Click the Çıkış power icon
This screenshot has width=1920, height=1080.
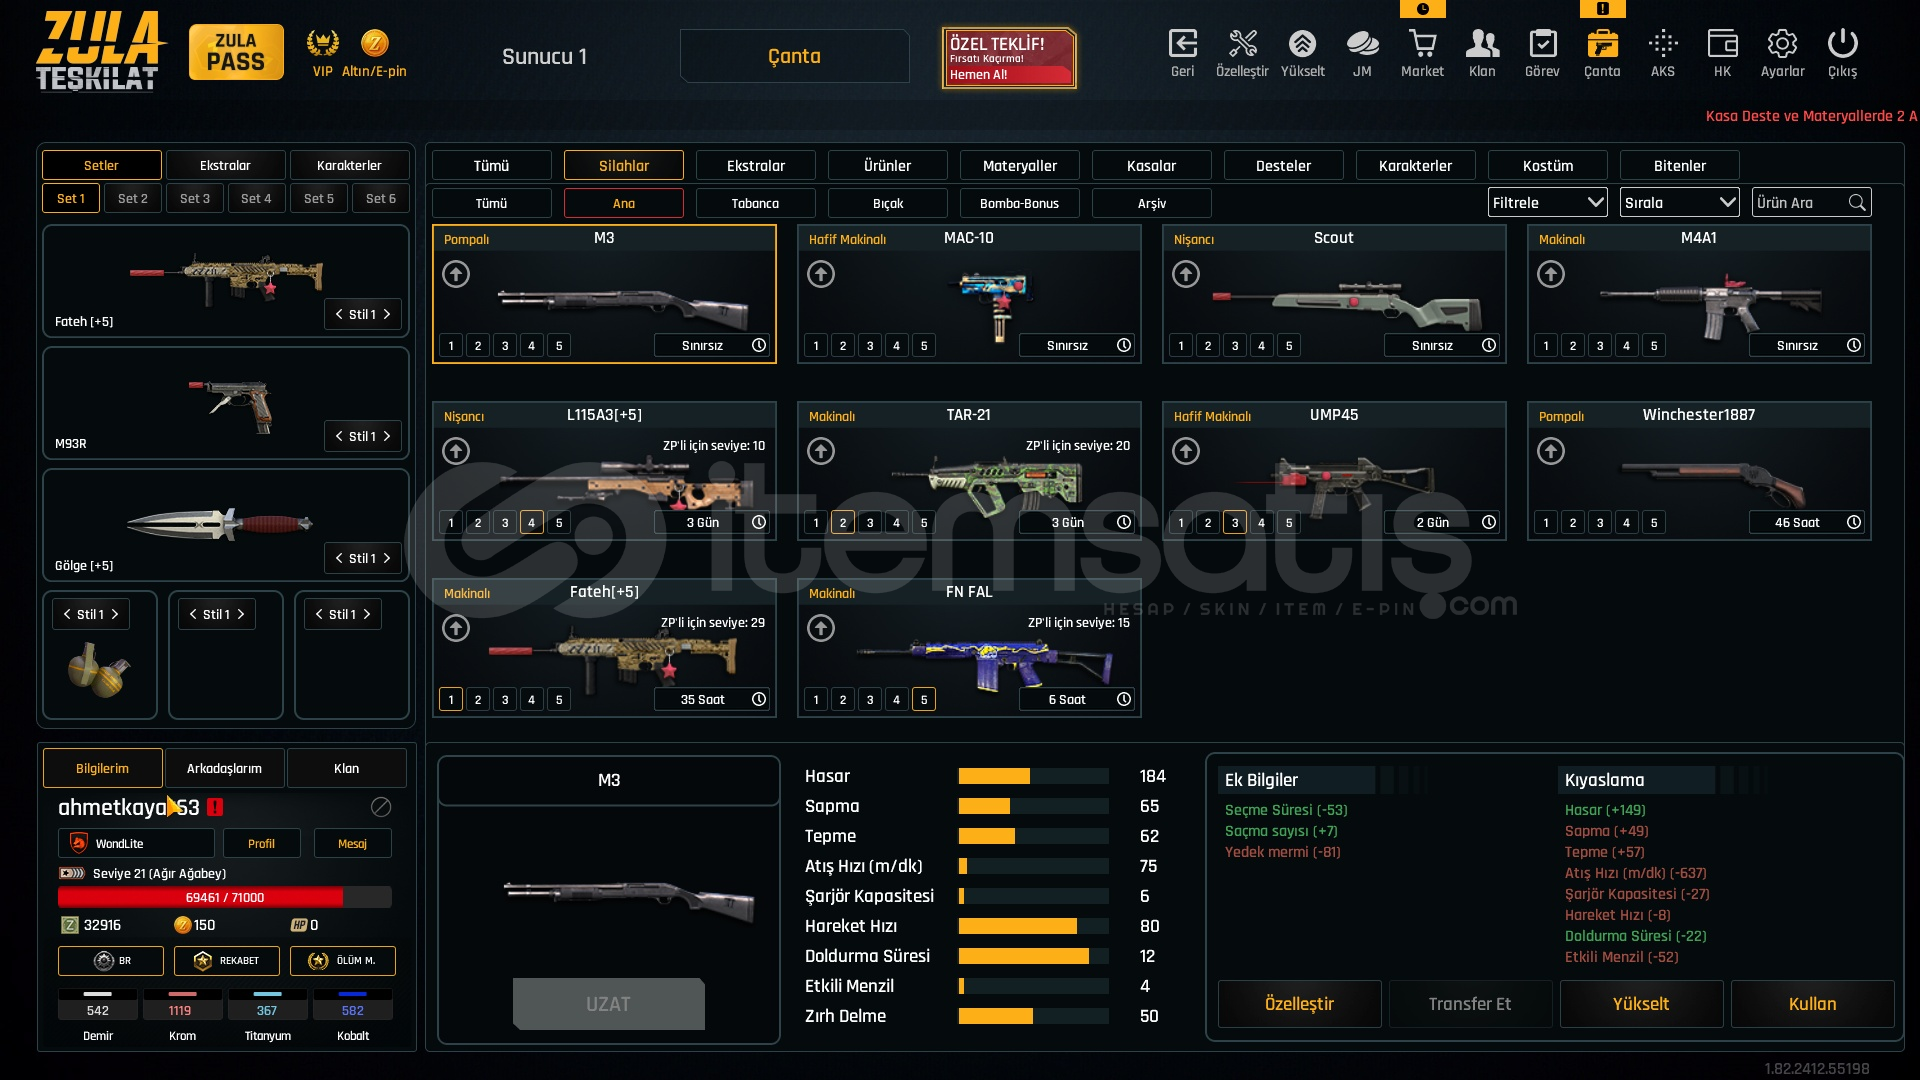tap(1842, 44)
